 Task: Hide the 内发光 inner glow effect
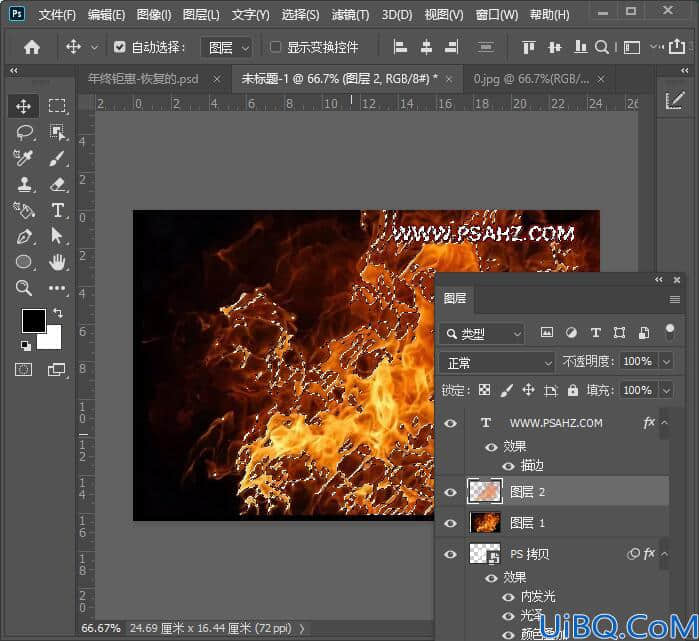(508, 597)
